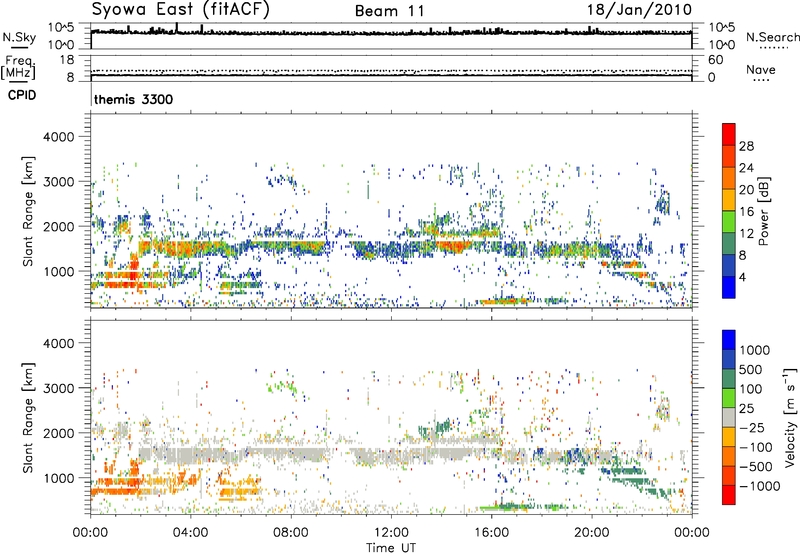This screenshot has width=800, height=554.
Task: Click the "16" power colorbar tick value
Action: pos(746,212)
